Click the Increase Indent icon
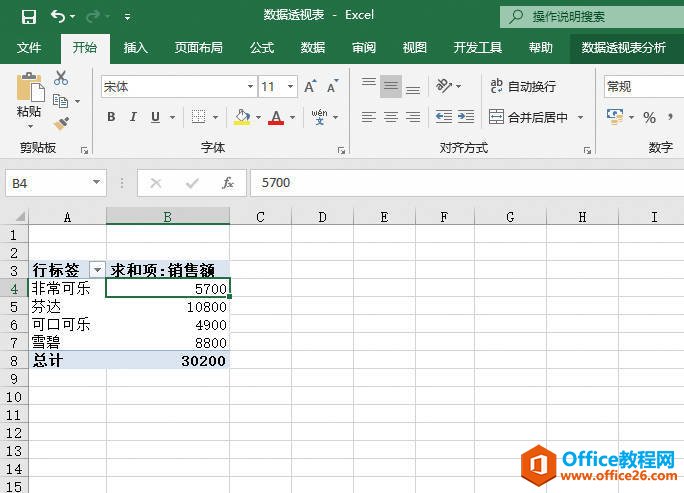Image resolution: width=684 pixels, height=493 pixels. click(x=466, y=117)
